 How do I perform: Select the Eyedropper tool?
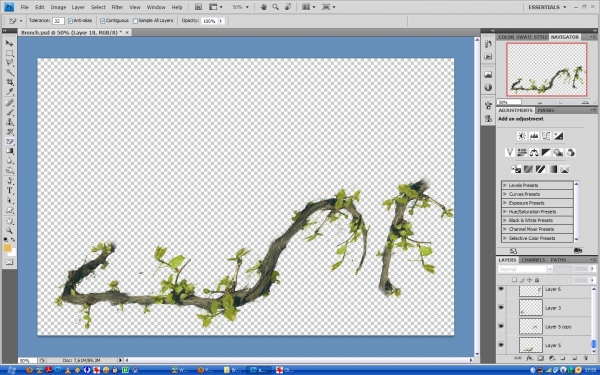(x=10, y=91)
